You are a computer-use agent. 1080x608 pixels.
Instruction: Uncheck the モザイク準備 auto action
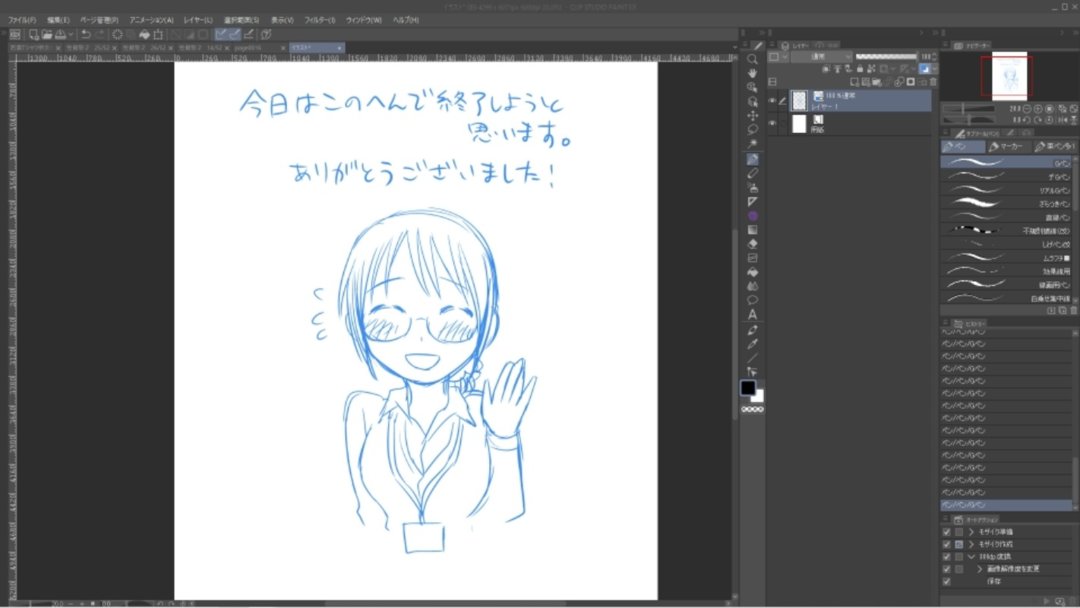[946, 532]
